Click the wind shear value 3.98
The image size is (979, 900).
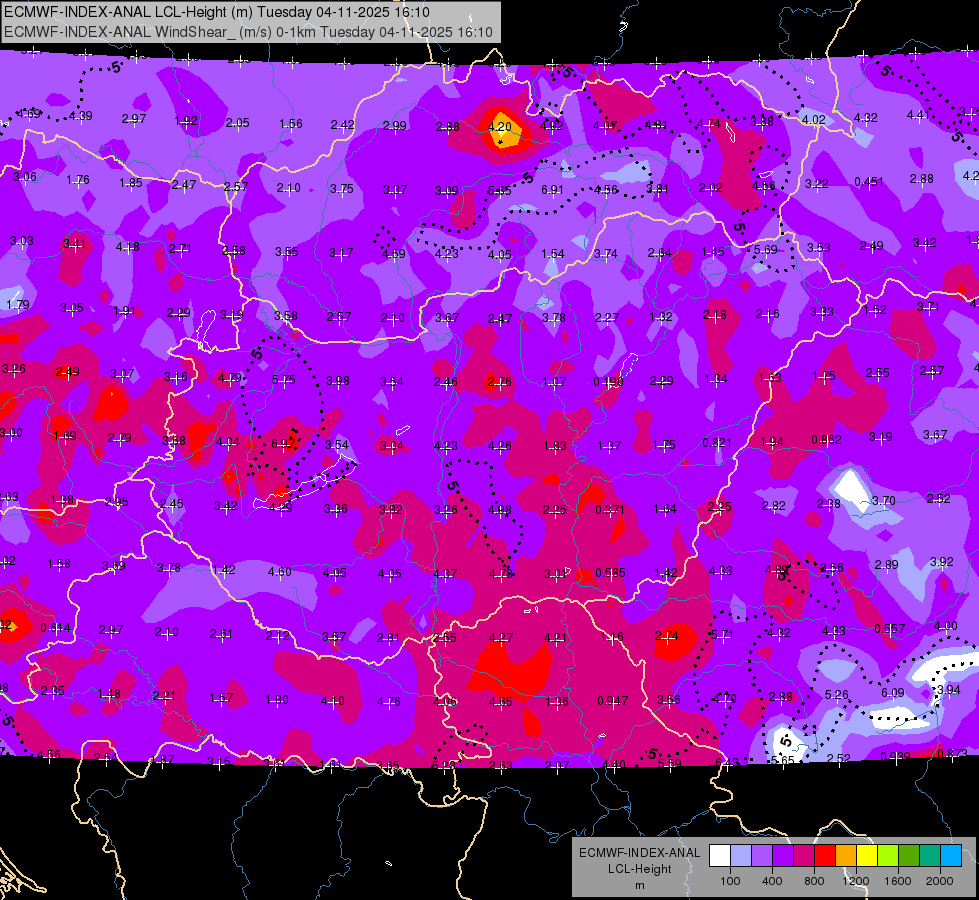coord(338,380)
